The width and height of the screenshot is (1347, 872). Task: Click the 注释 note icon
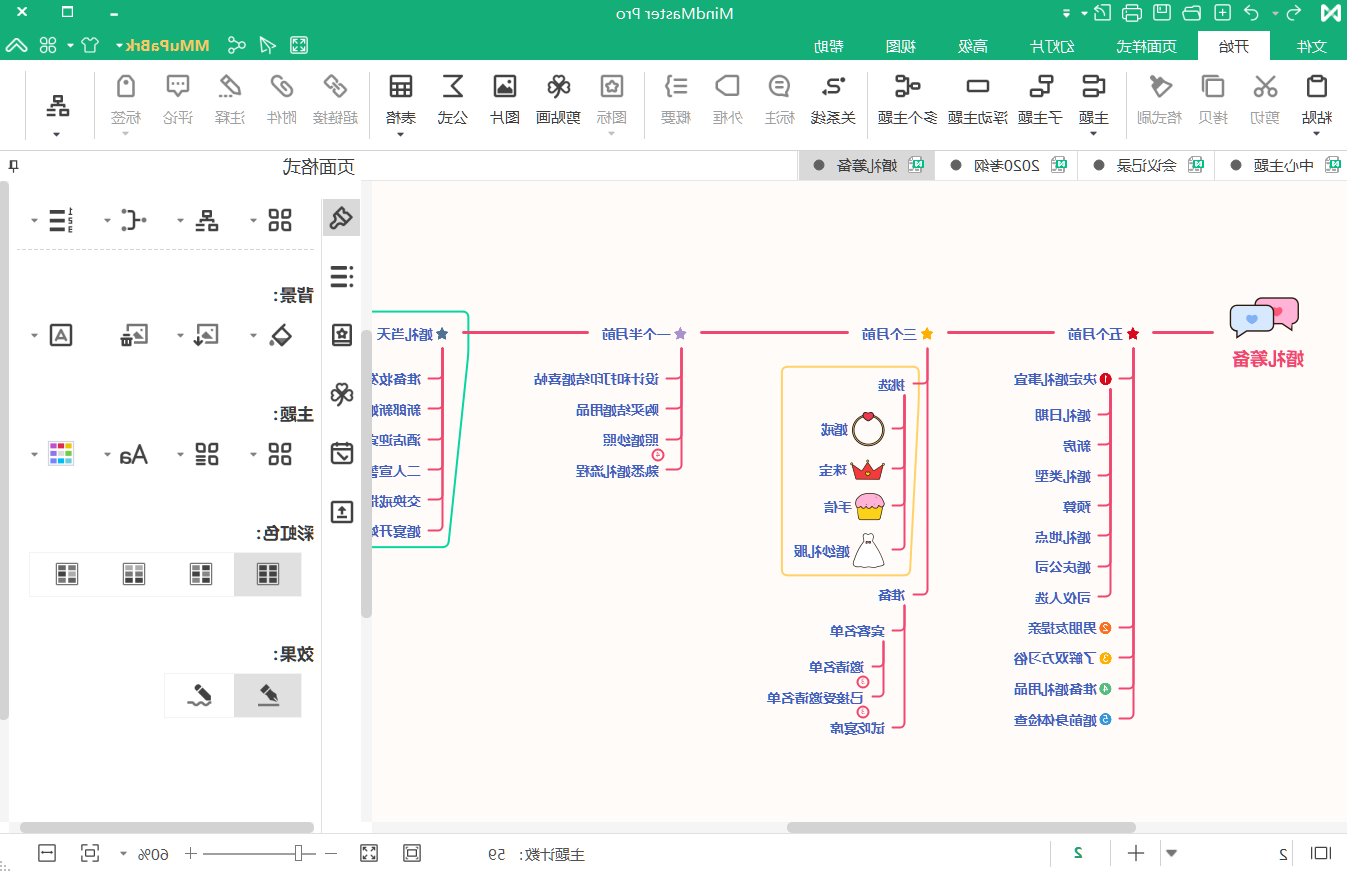pyautogui.click(x=230, y=87)
